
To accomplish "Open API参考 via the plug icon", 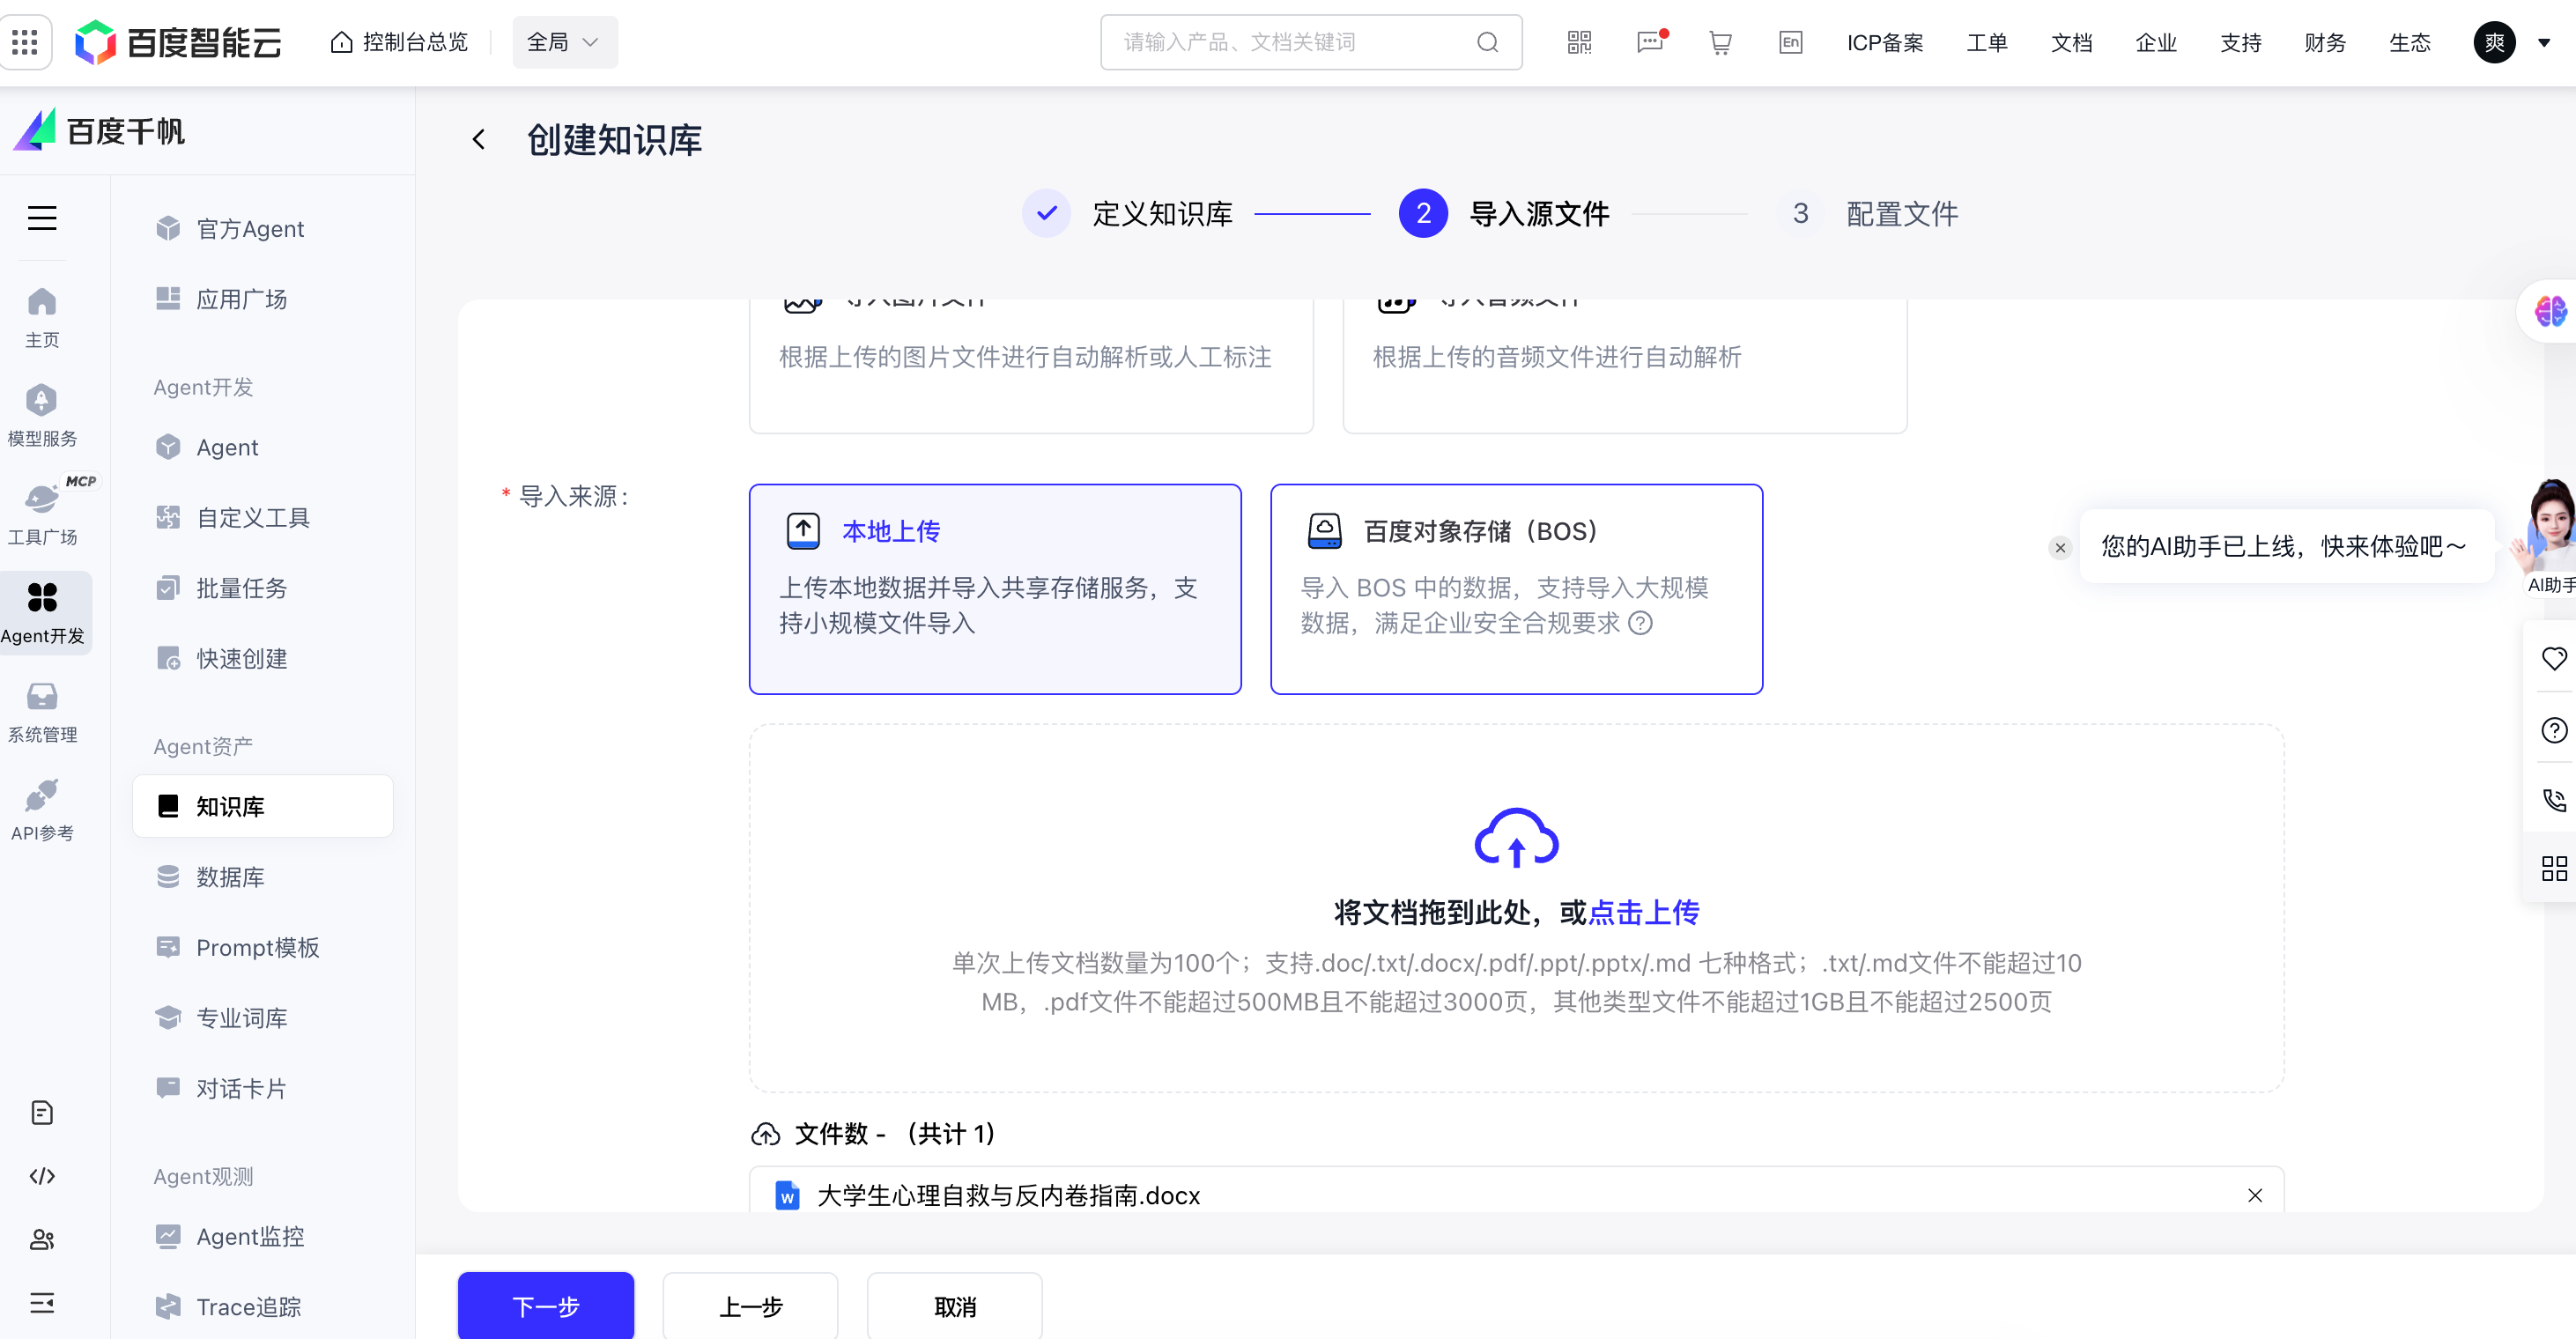I will 41,808.
